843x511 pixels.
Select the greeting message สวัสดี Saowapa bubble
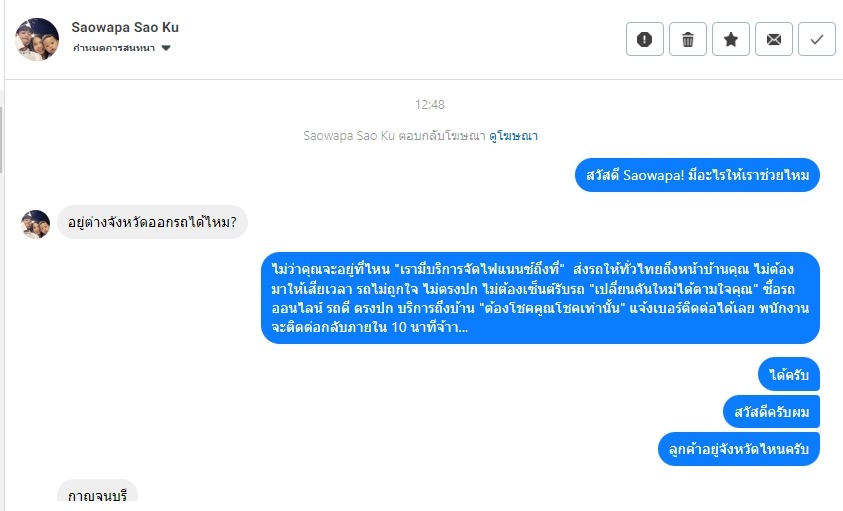click(698, 176)
